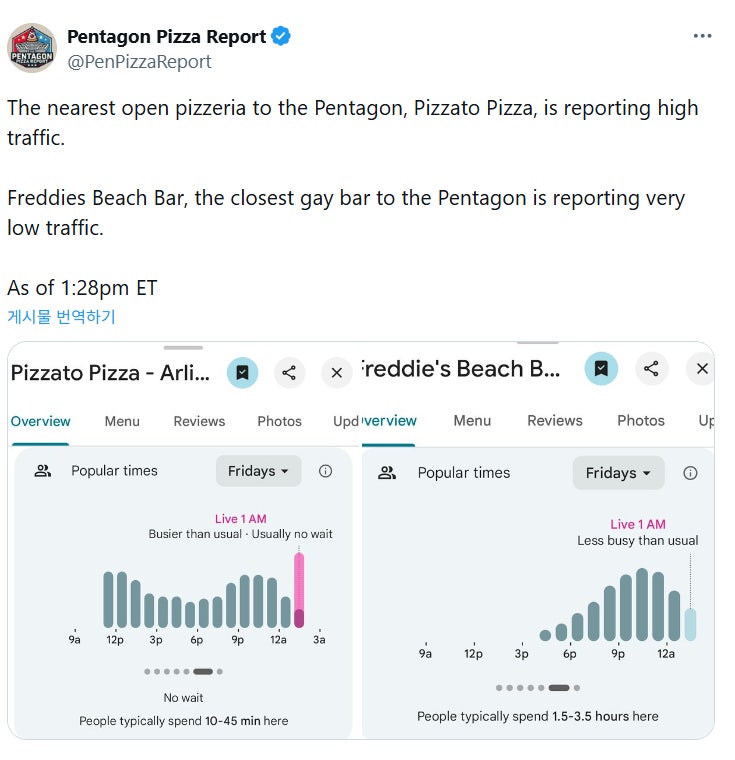
Task: Save Freddie's Beach Bar with the bookmark icon
Action: coord(601,369)
